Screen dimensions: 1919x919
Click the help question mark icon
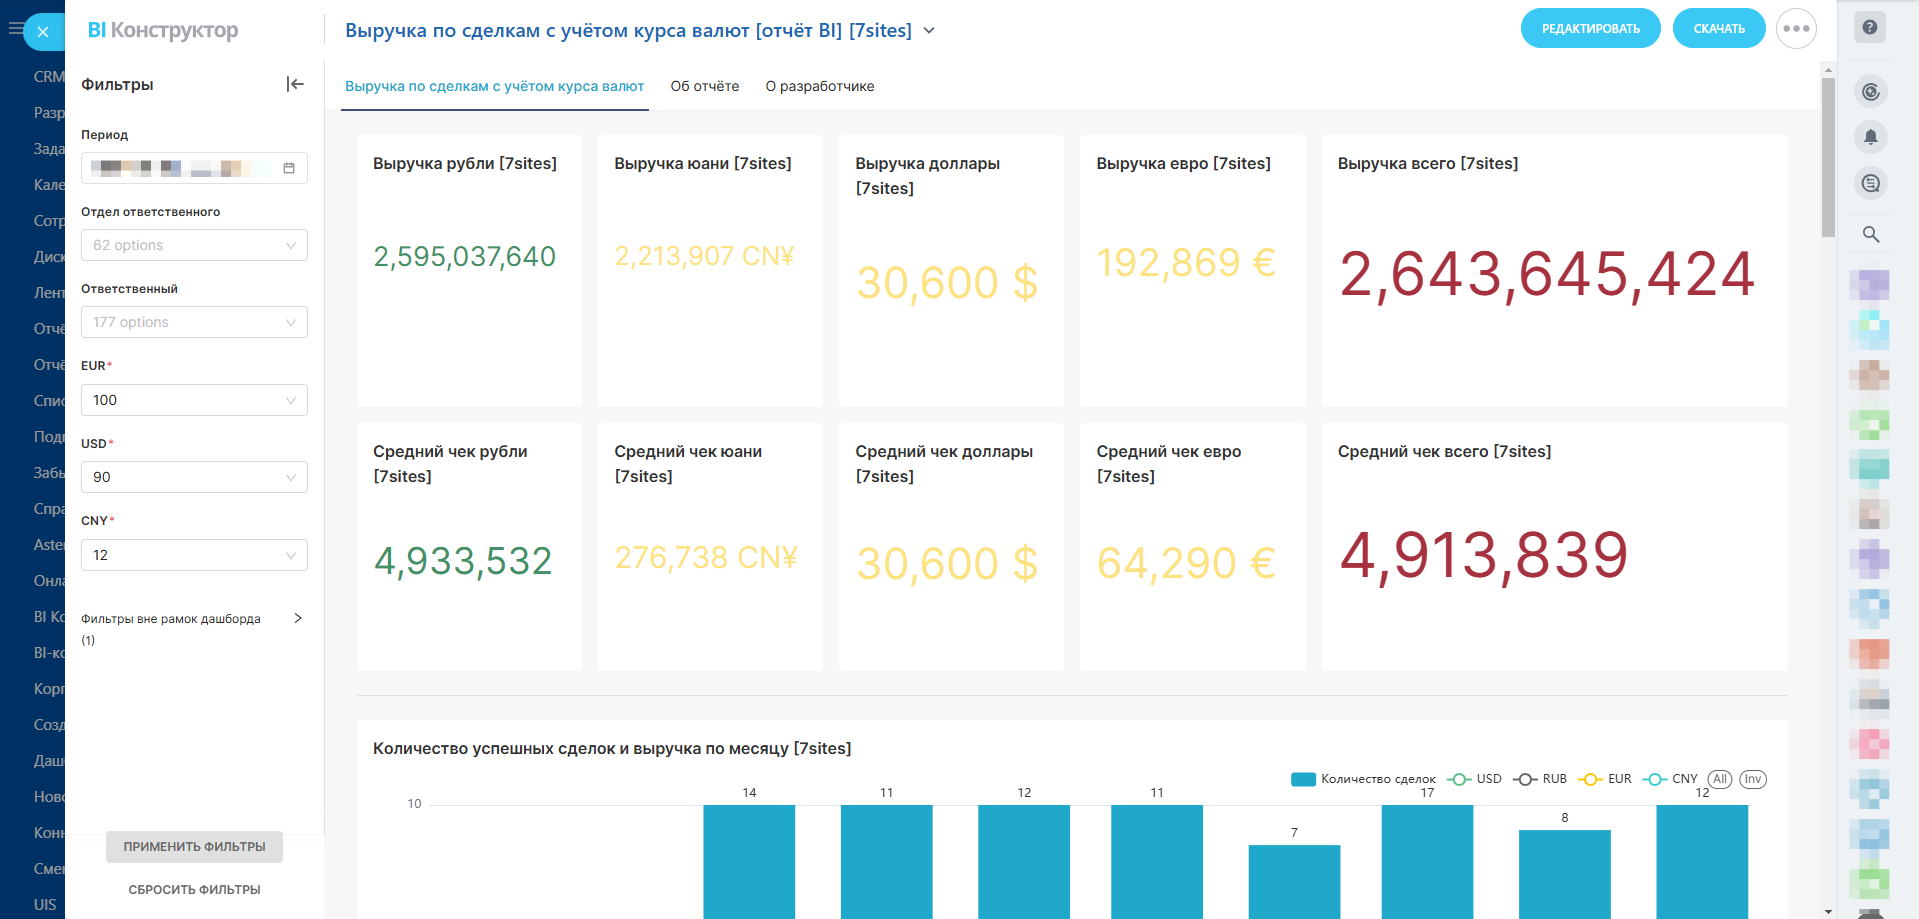pyautogui.click(x=1870, y=28)
